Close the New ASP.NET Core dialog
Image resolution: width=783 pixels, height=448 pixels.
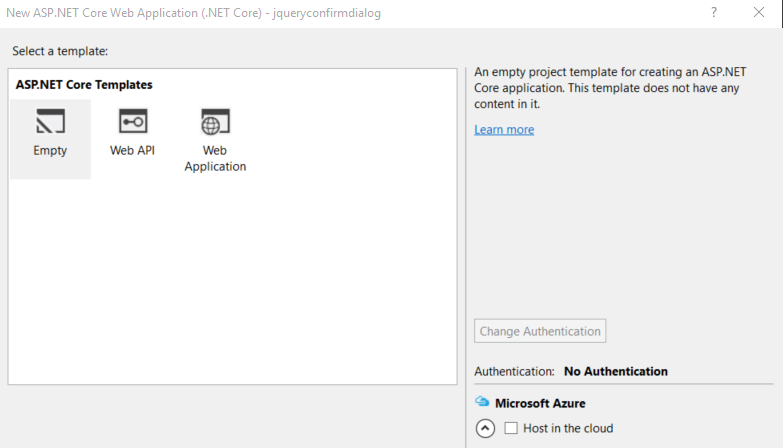[x=759, y=12]
